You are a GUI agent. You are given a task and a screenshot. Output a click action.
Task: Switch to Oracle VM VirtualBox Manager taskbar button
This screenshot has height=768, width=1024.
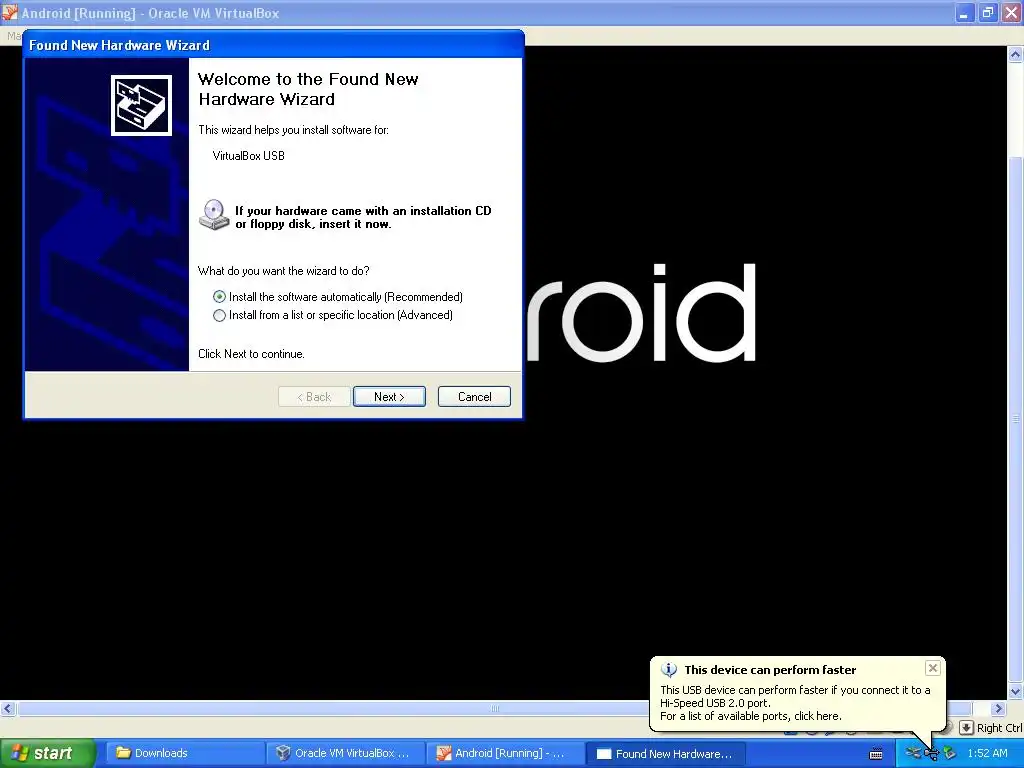coord(345,753)
